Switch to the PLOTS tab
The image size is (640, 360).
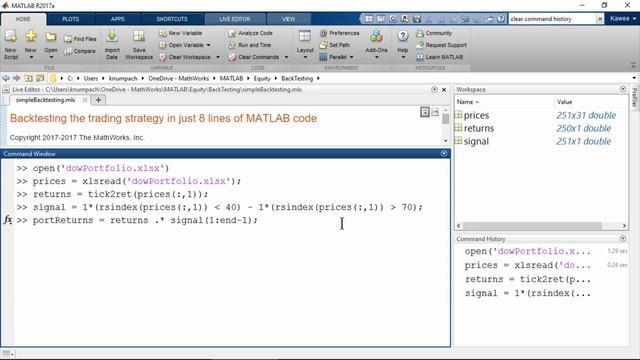pyautogui.click(x=71, y=19)
